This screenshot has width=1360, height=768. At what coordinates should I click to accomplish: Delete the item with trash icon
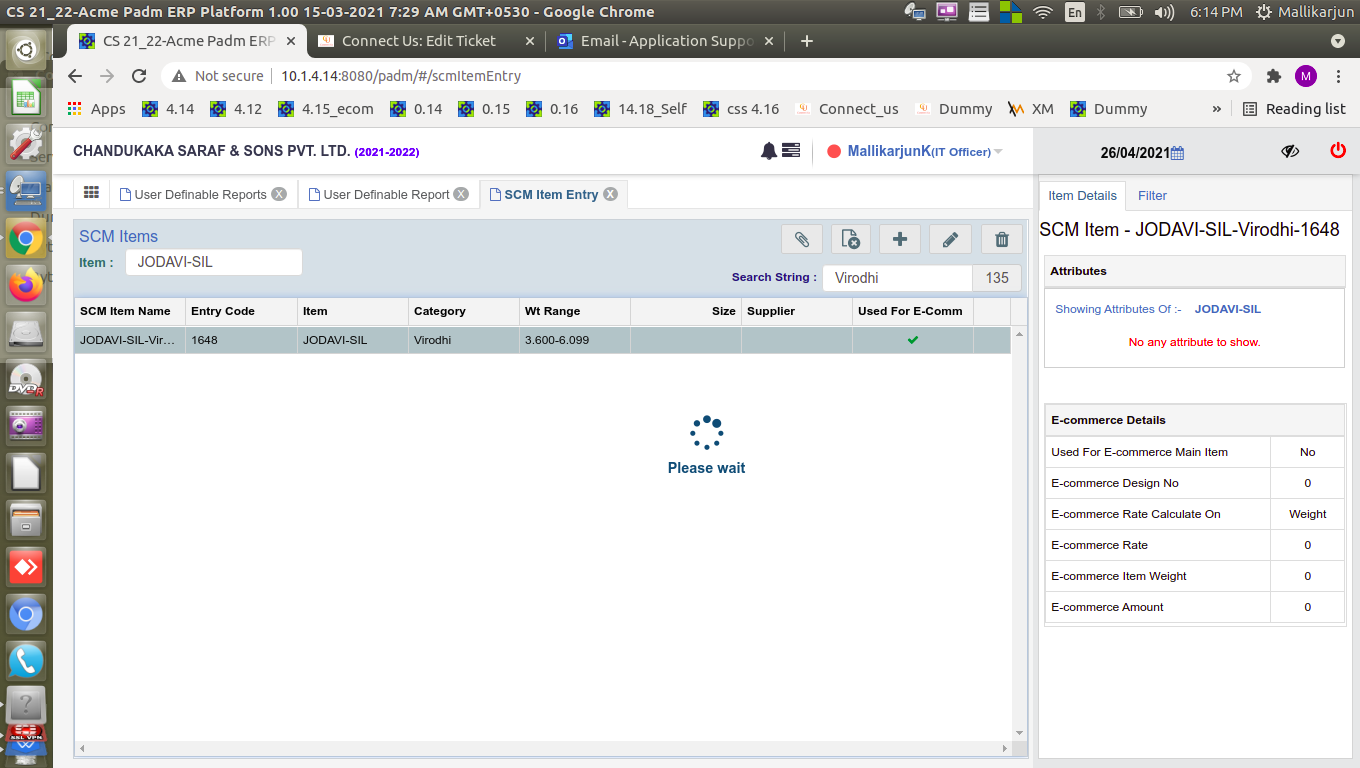tap(1001, 239)
